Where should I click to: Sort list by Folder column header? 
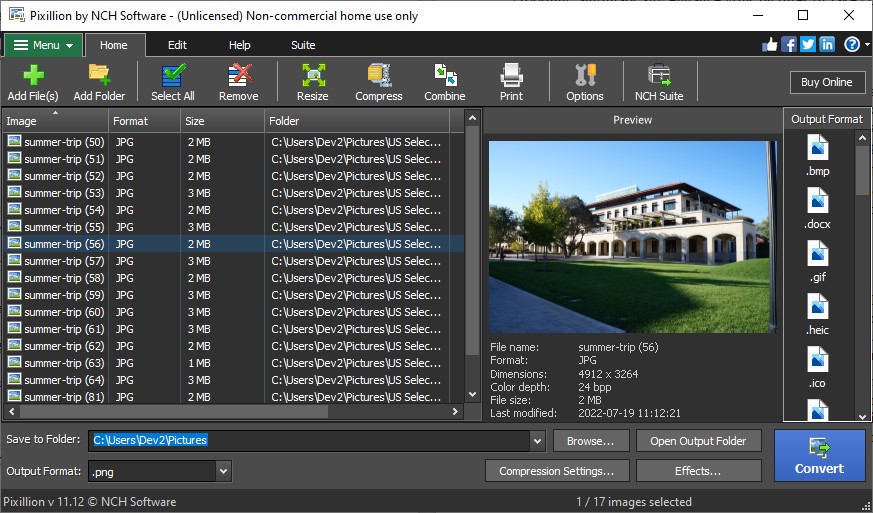357,121
